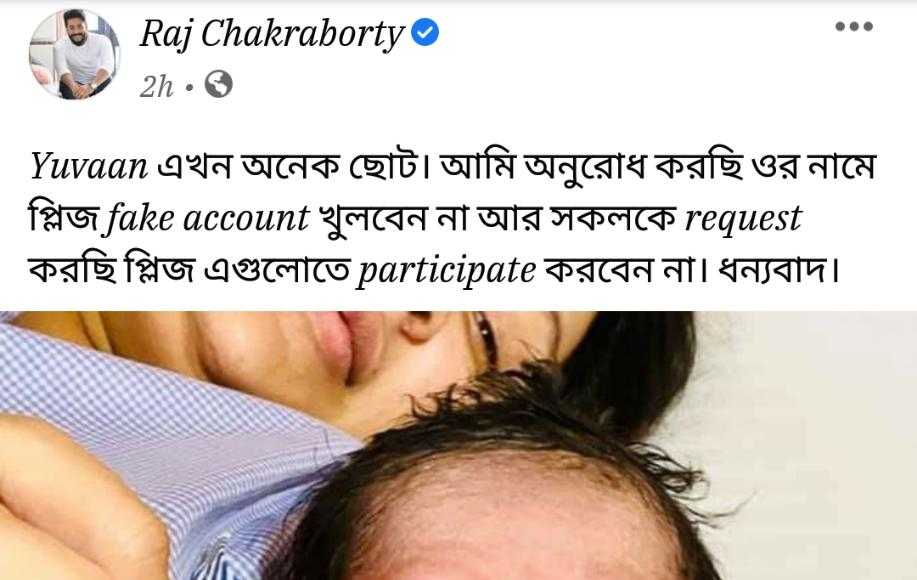Open the attached baby photo

click(458, 446)
